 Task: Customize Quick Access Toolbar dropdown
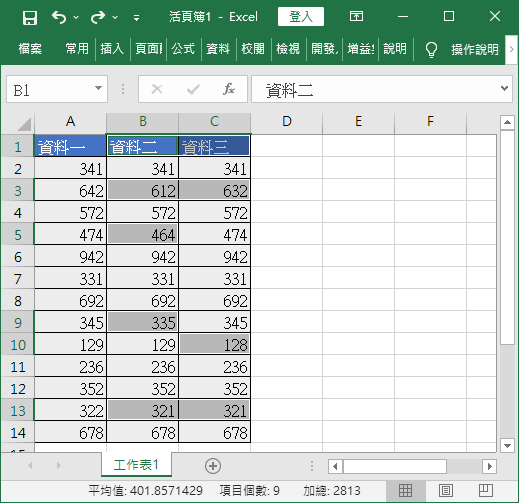(x=136, y=18)
